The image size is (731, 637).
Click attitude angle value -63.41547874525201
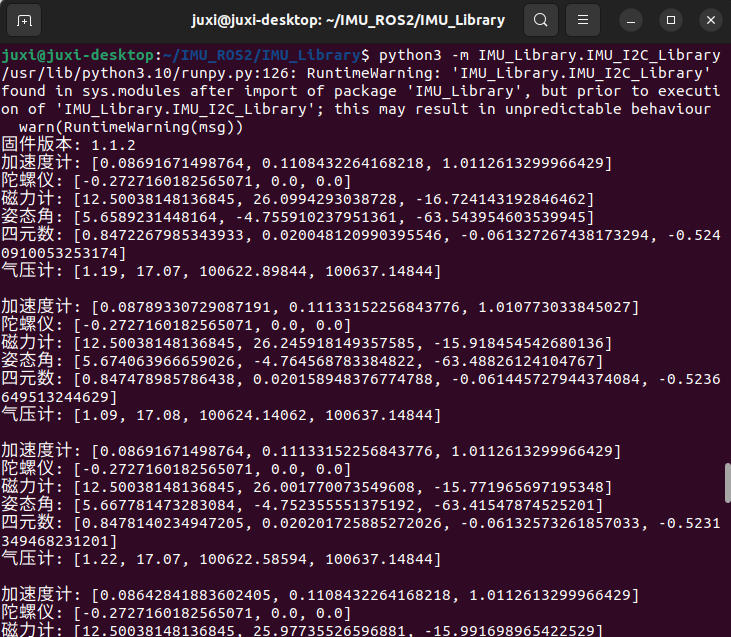pyautogui.click(x=514, y=505)
